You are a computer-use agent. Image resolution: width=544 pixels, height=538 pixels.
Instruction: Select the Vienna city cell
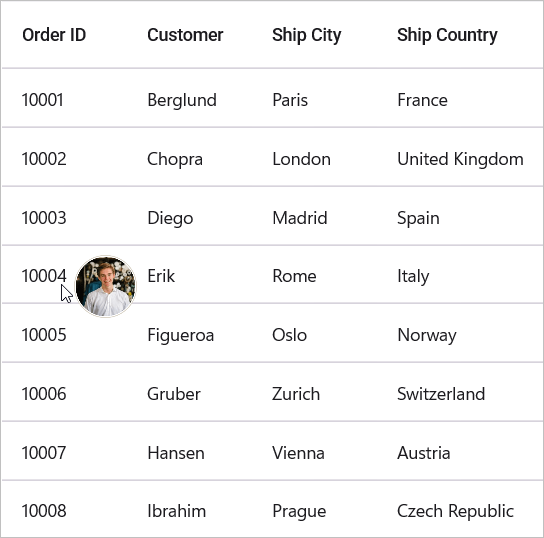pyautogui.click(x=298, y=453)
